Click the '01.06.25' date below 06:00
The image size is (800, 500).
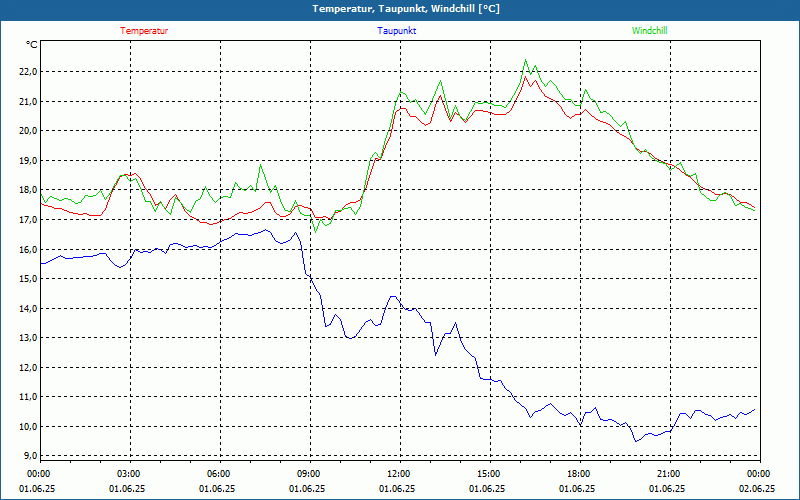coord(217,489)
